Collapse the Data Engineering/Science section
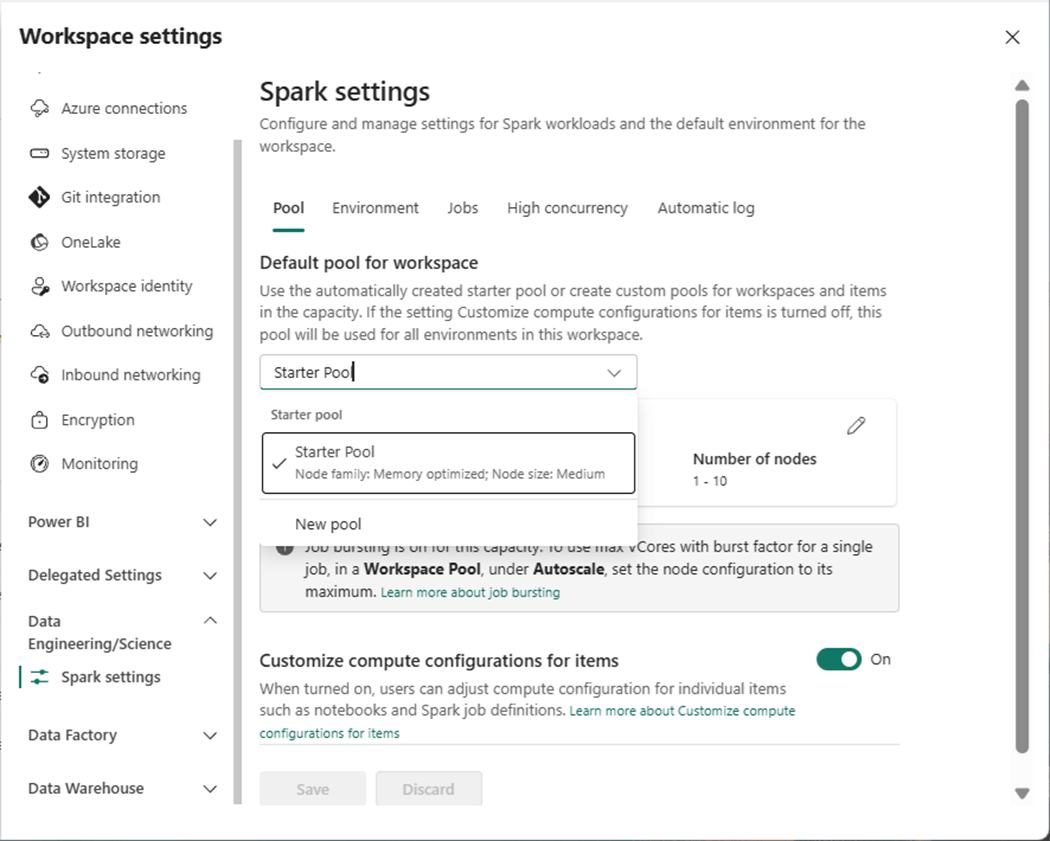Screen dimensions: 1050x841 [210, 621]
